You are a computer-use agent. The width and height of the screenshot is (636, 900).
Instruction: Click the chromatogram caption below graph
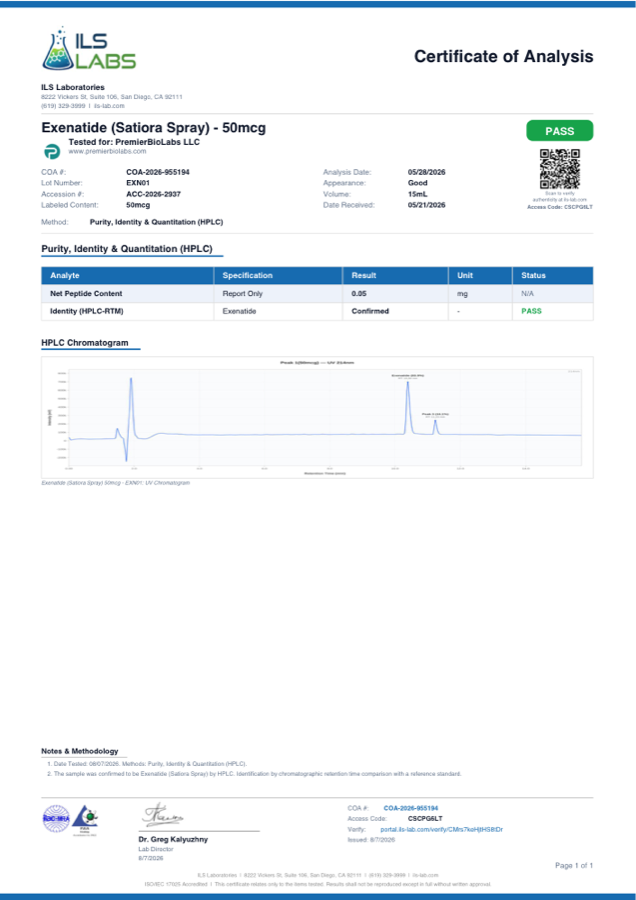[x=115, y=483]
